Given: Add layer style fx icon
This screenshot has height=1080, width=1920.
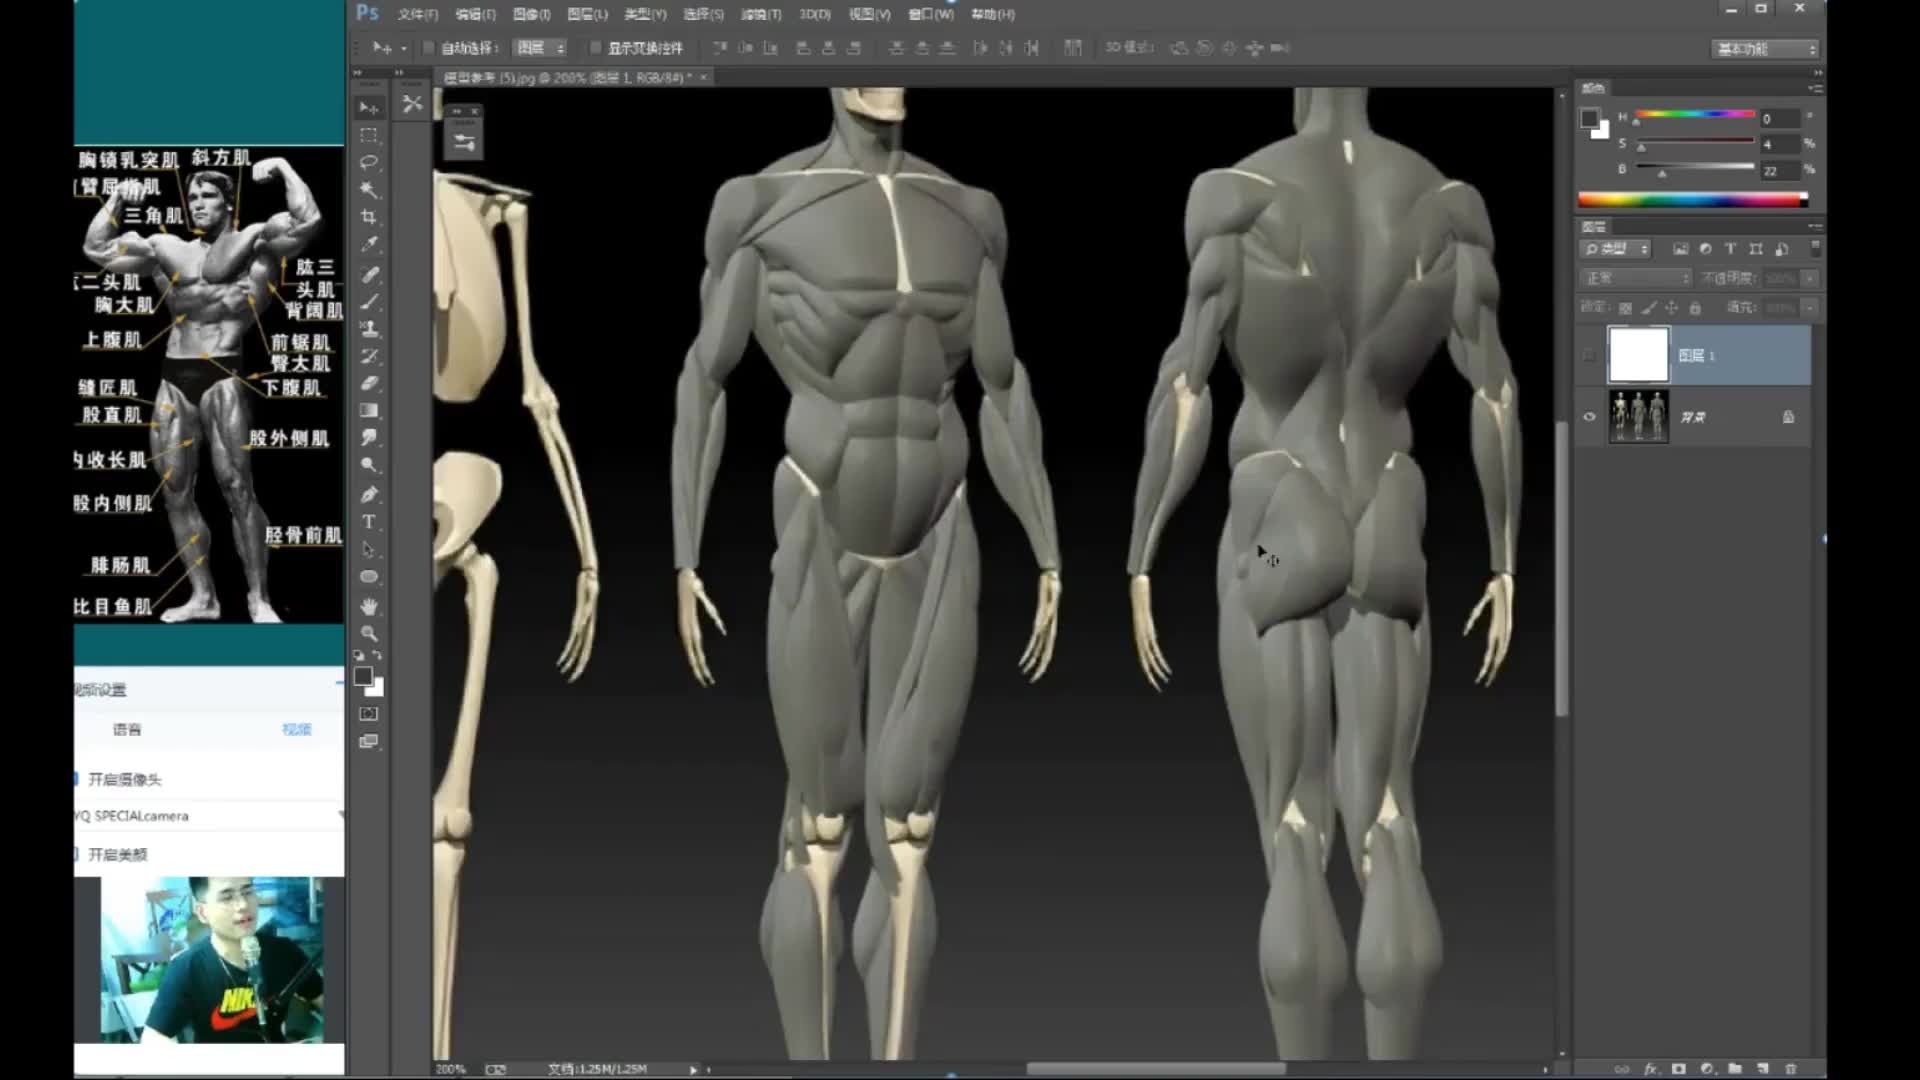Looking at the screenshot, I should pyautogui.click(x=1651, y=1069).
